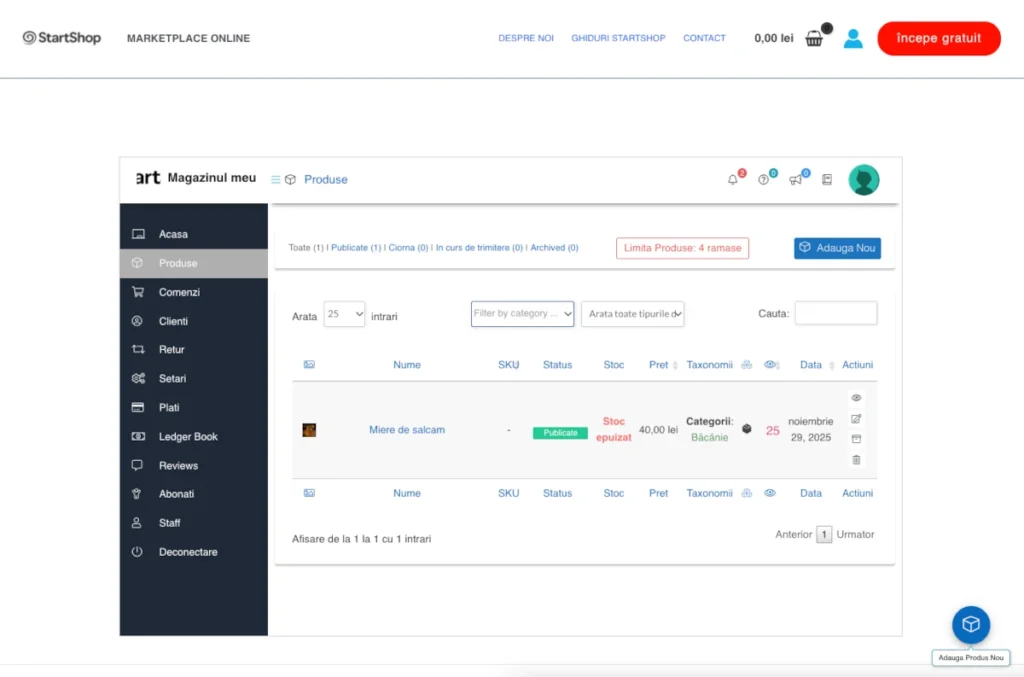Open Ledger Book in sidebar
Image resolution: width=1024 pixels, height=677 pixels.
point(194,436)
